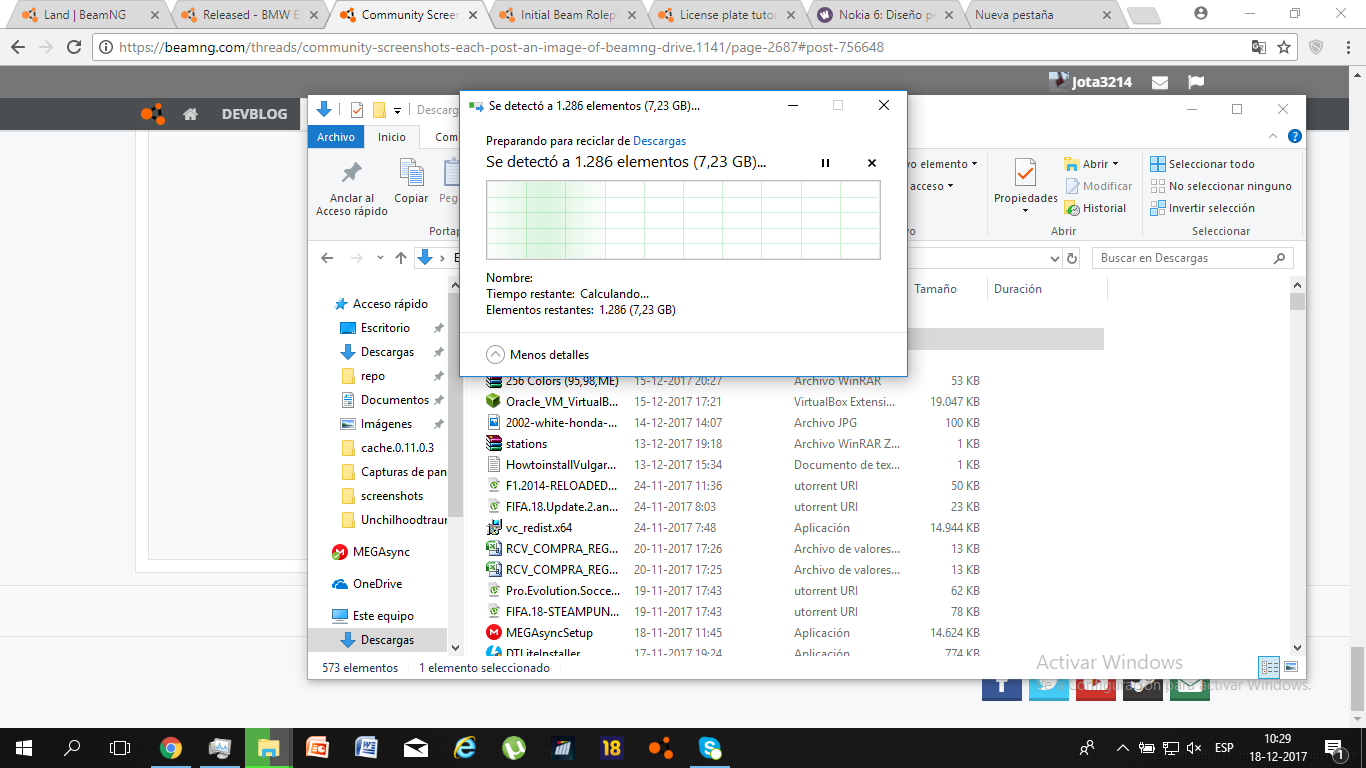Click the Up arrow in Explorer navigation

(x=401, y=258)
